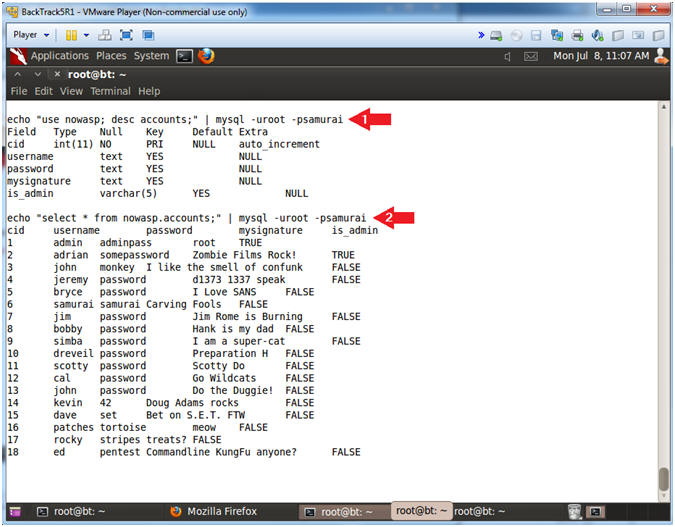Click 'Jim Rome is Burning' signature
This screenshot has width=675, height=527.
pyautogui.click(x=247, y=317)
